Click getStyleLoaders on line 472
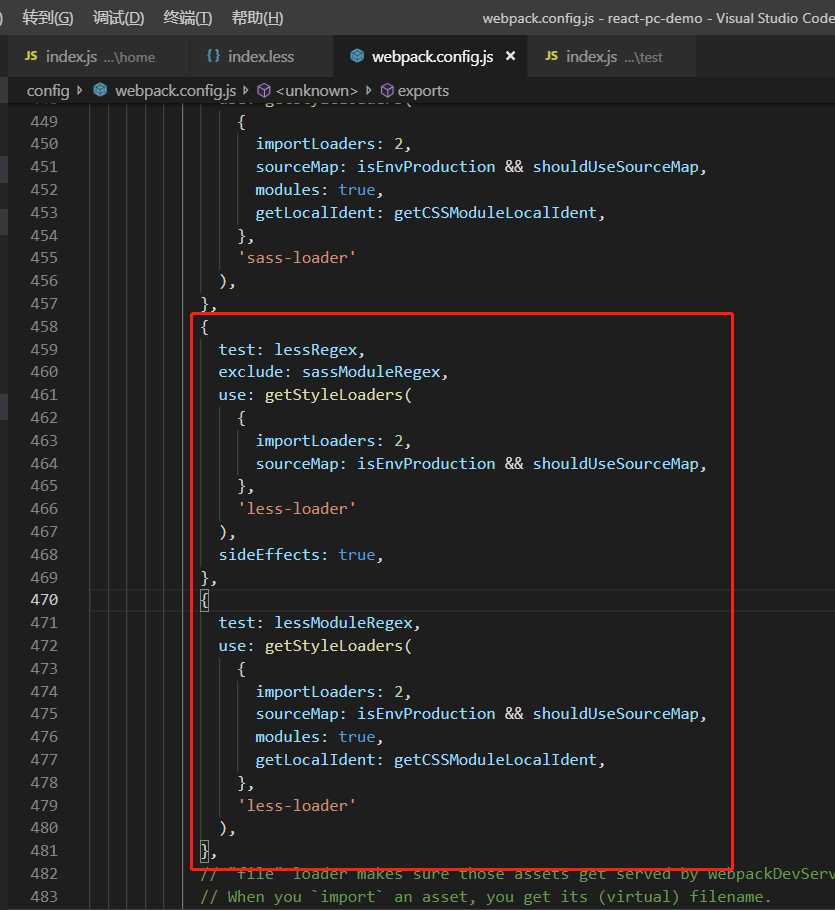835x910 pixels. (334, 646)
